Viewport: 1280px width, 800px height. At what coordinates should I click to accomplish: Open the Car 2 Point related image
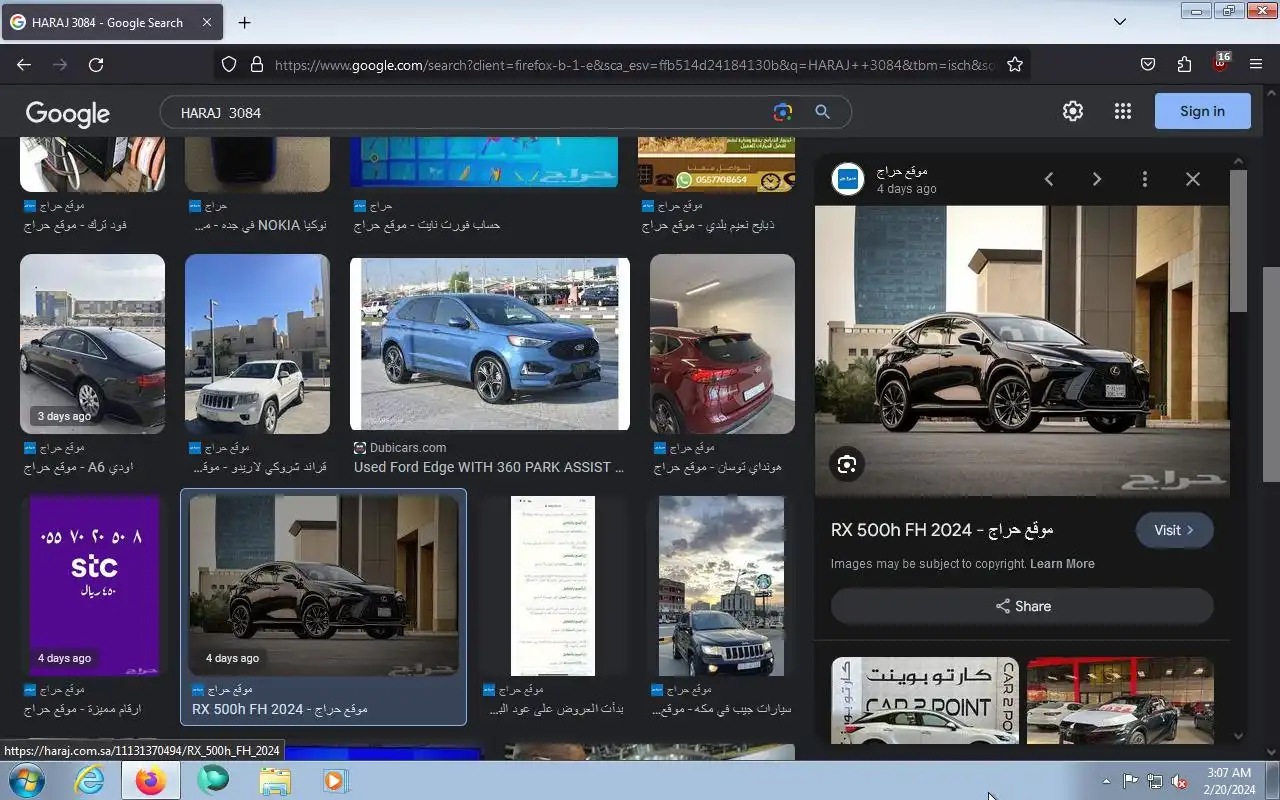[x=925, y=700]
